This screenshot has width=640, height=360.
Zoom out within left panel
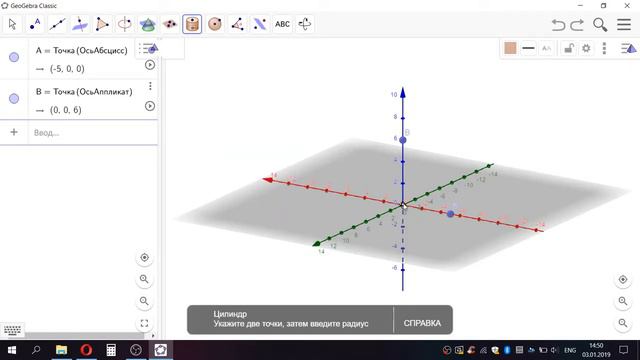[144, 301]
